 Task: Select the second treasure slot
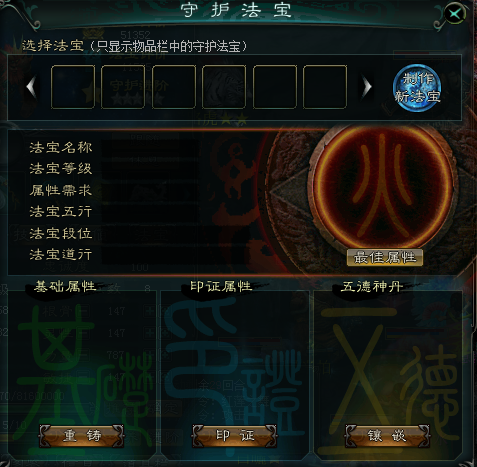(123, 87)
